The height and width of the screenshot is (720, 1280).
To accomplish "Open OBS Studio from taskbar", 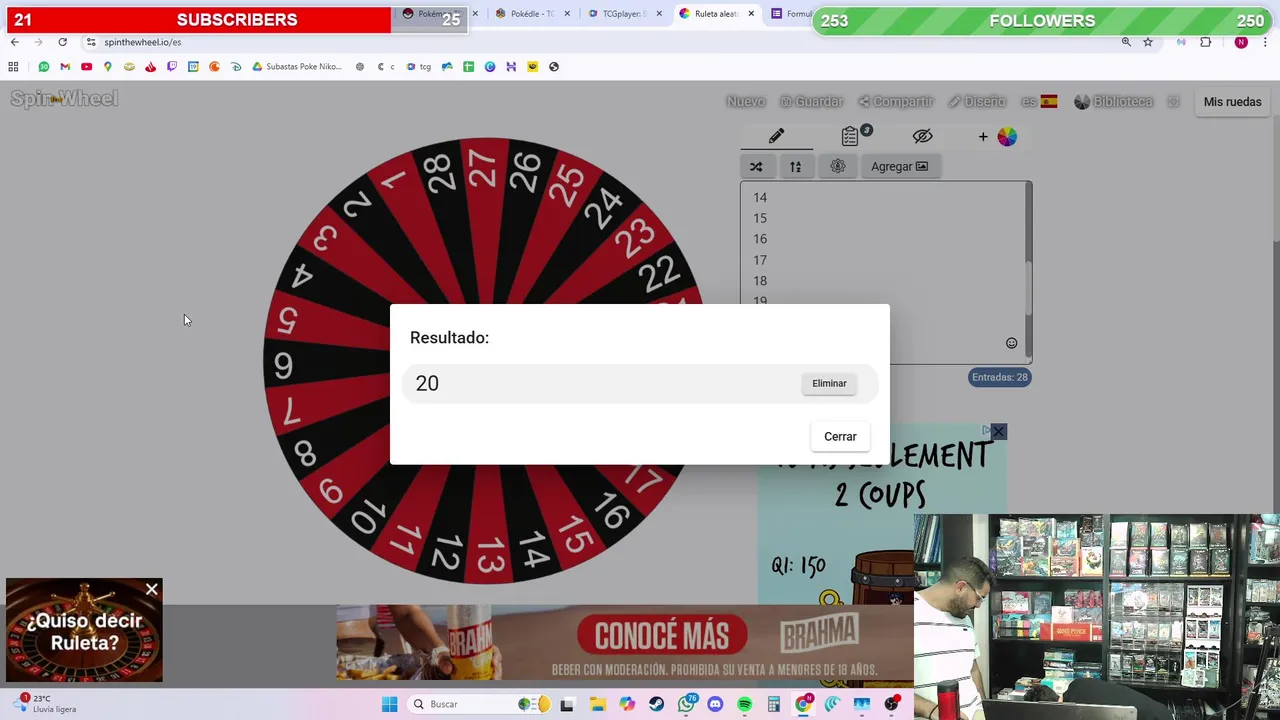I will 891,704.
